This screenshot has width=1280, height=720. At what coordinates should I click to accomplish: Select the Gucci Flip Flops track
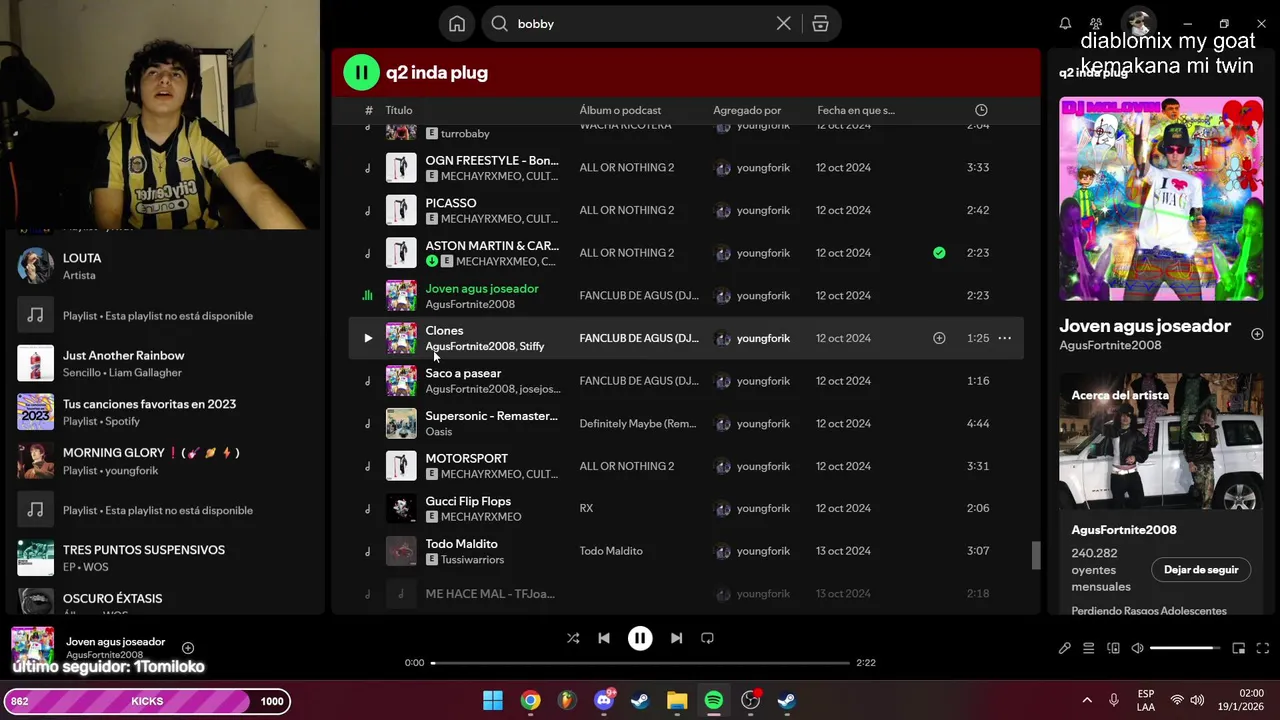pos(468,501)
